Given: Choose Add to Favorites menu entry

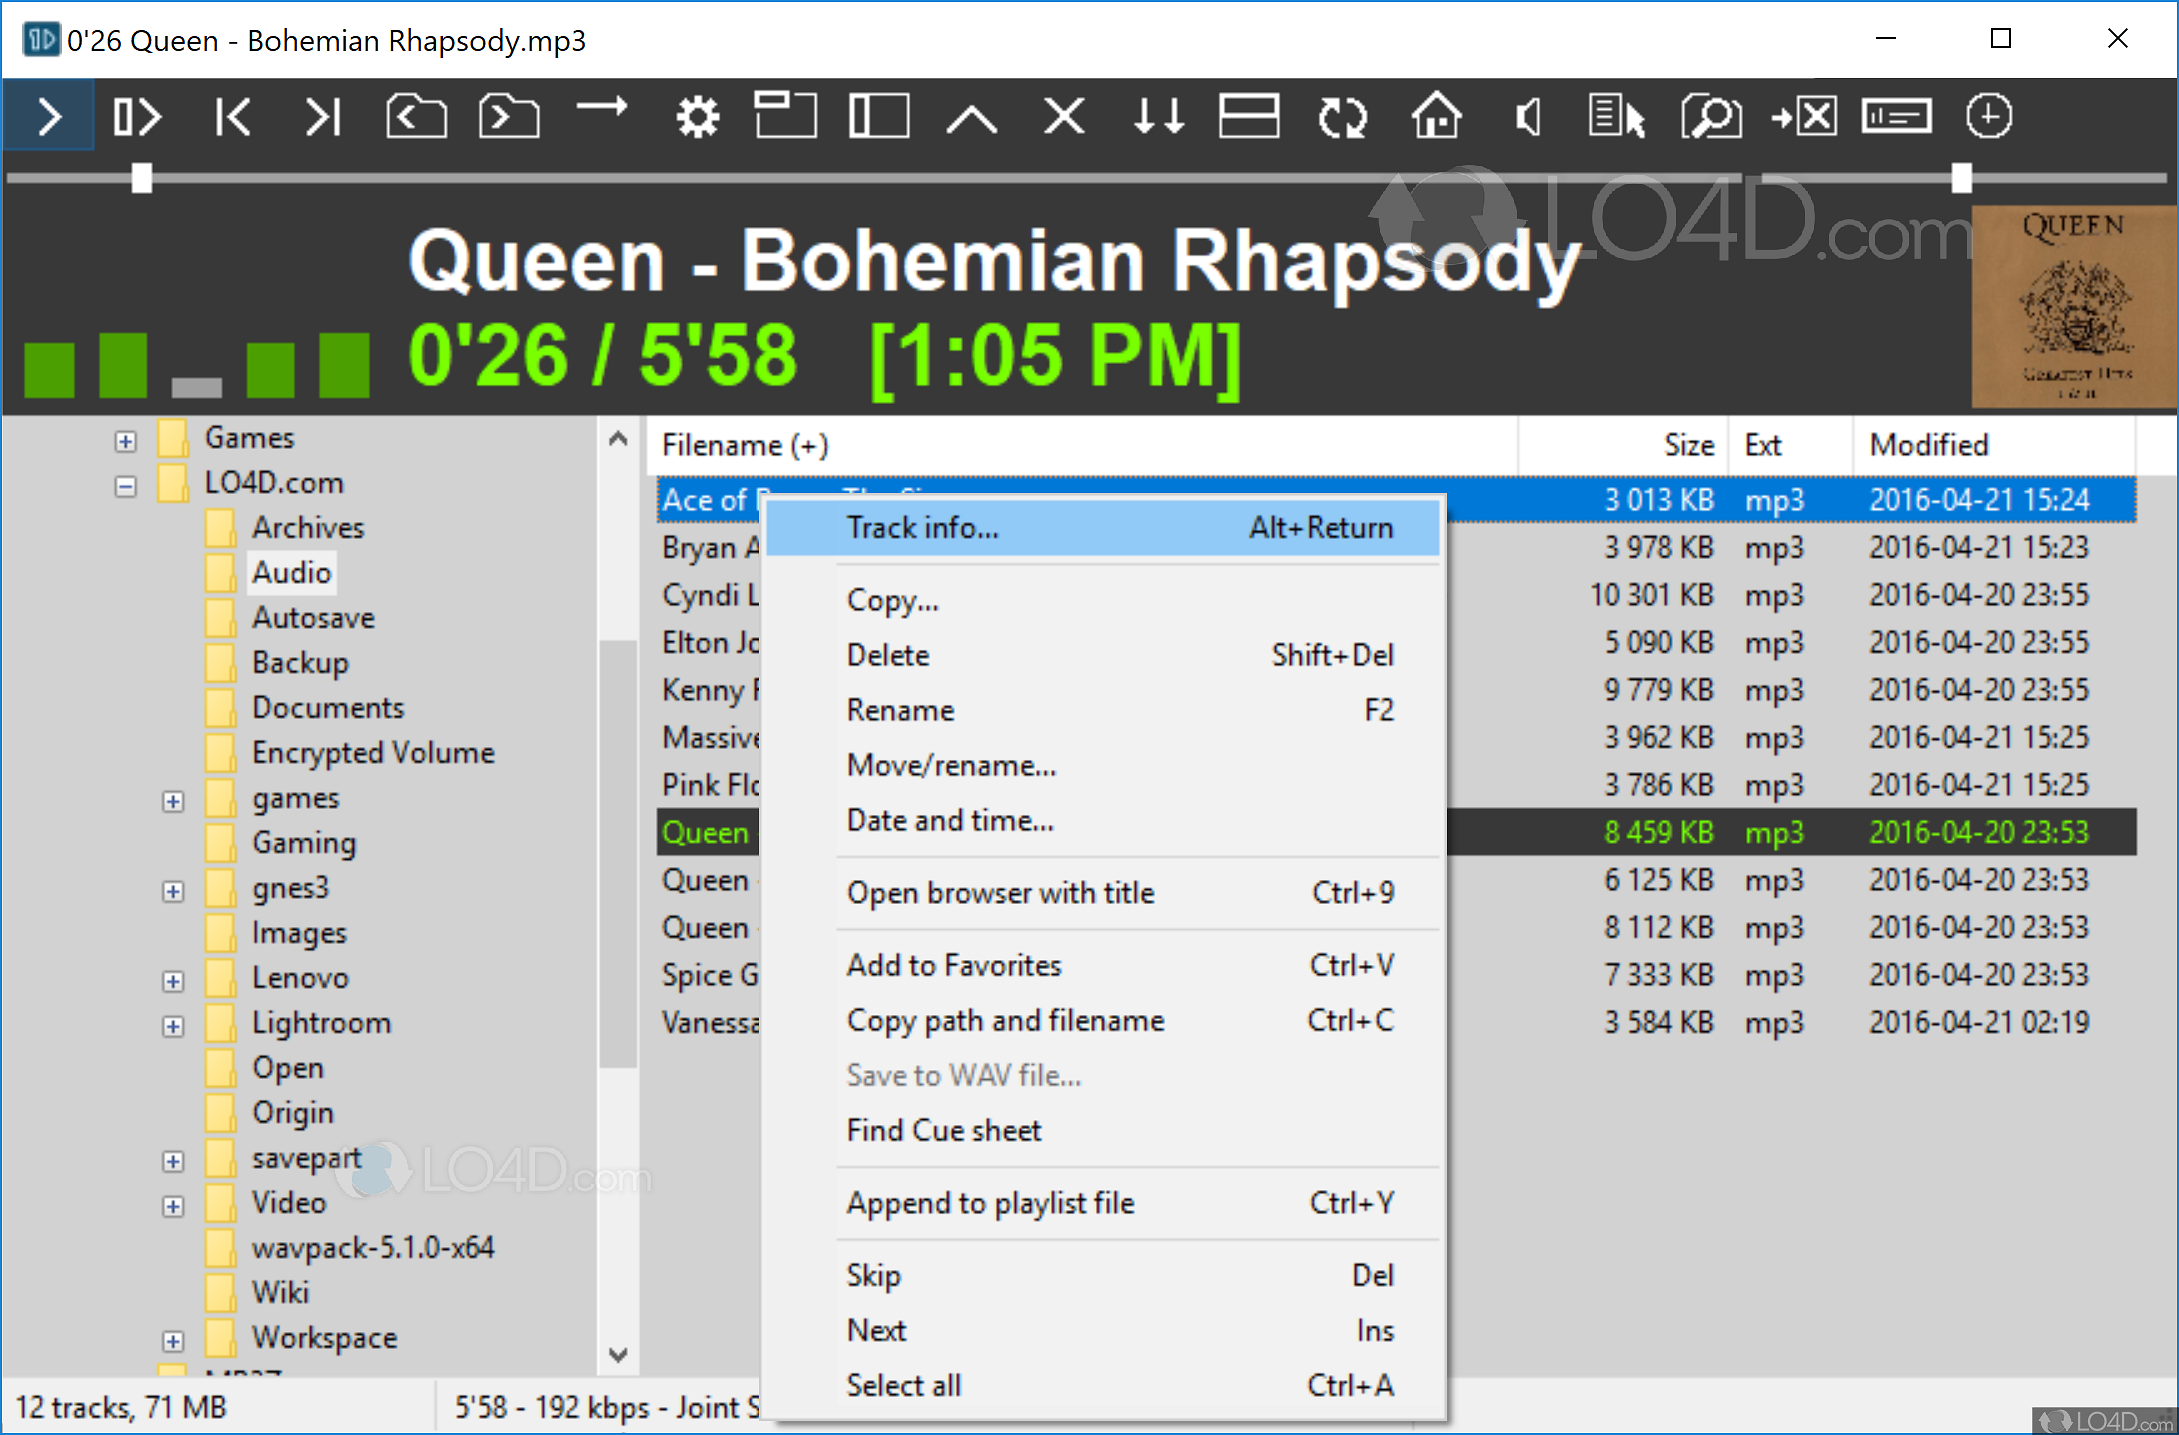Looking at the screenshot, I should (953, 965).
